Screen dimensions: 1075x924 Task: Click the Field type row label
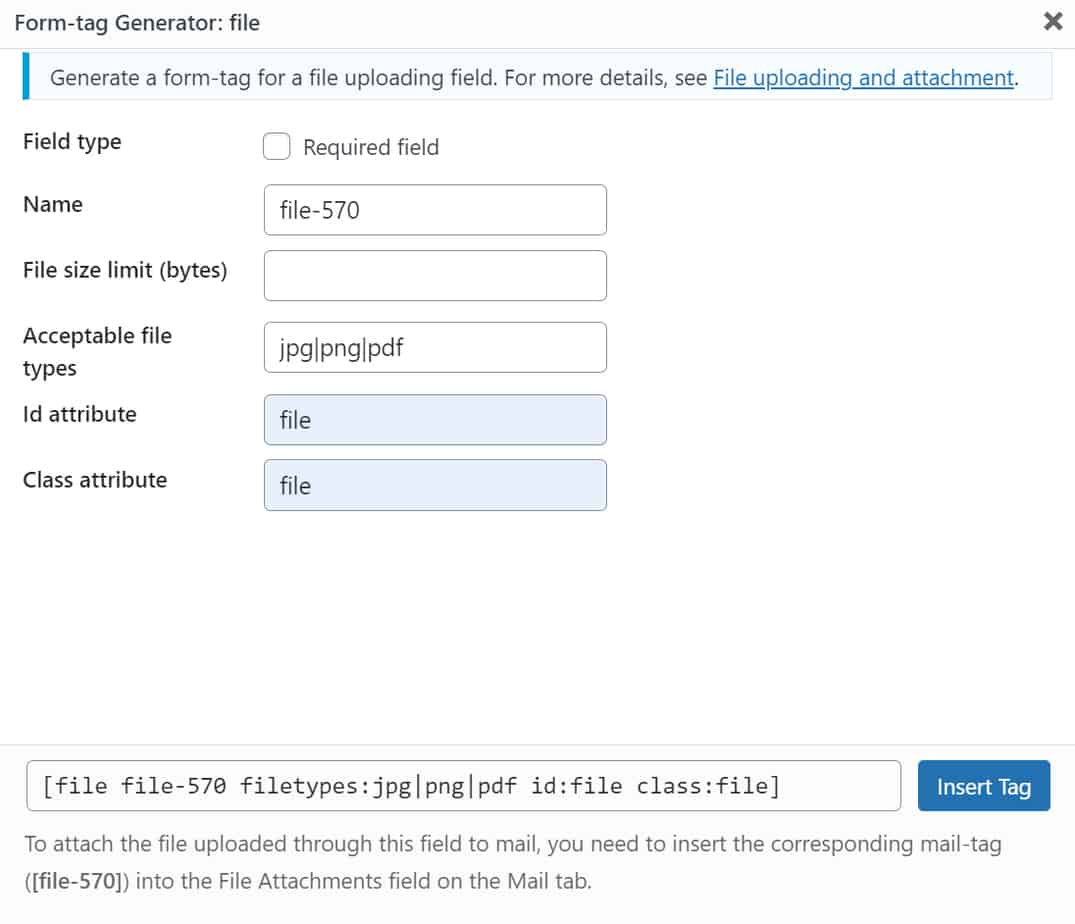[71, 141]
